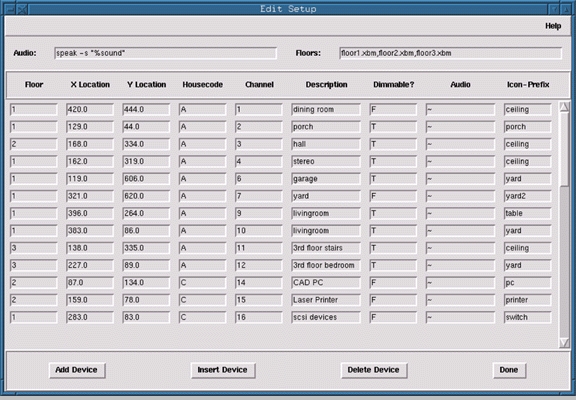Click the scrollbar up arrow
The image size is (576, 400).
tap(564, 107)
